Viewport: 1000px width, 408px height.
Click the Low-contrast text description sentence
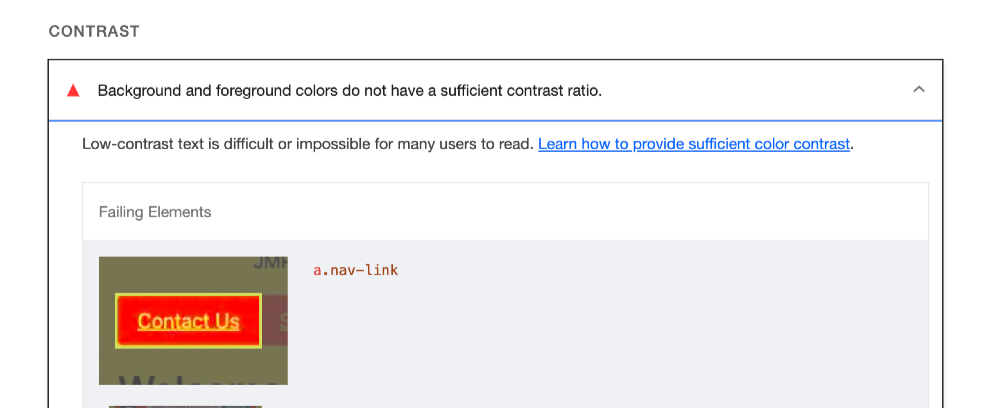(x=308, y=144)
